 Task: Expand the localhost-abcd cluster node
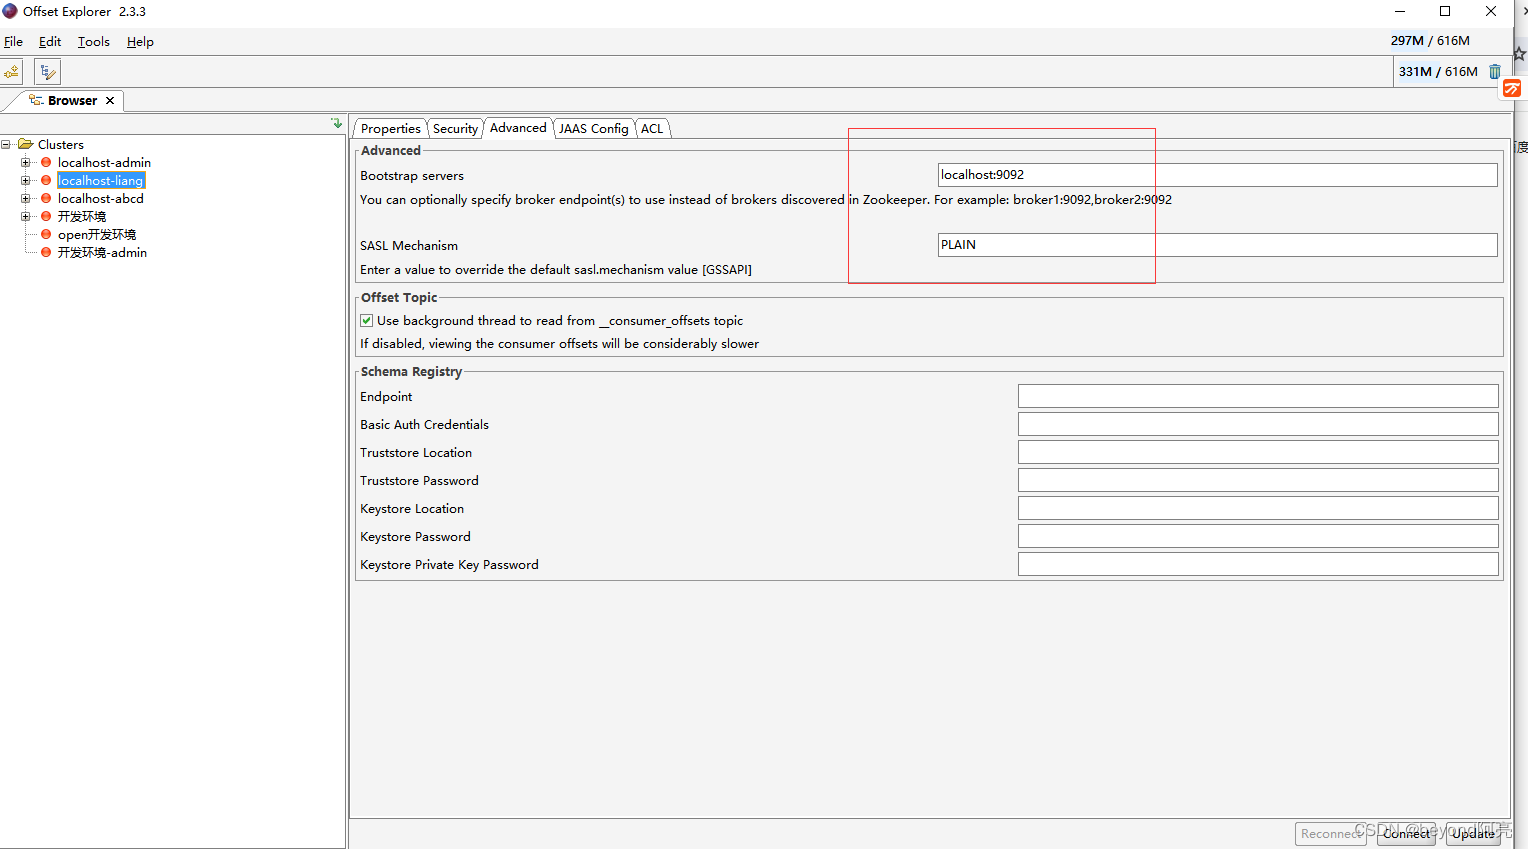(x=26, y=198)
